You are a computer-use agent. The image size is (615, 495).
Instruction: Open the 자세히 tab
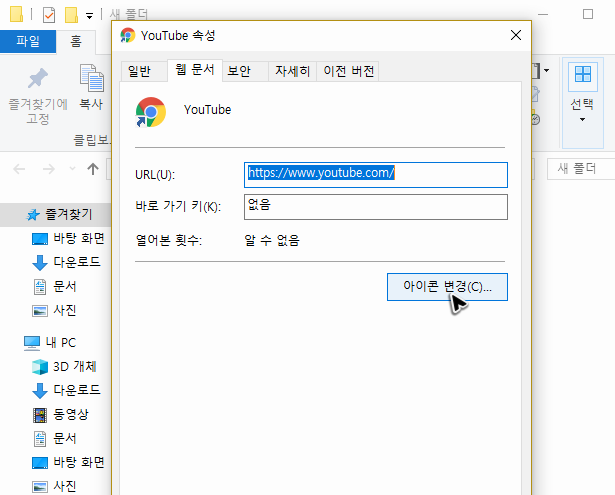click(x=292, y=71)
